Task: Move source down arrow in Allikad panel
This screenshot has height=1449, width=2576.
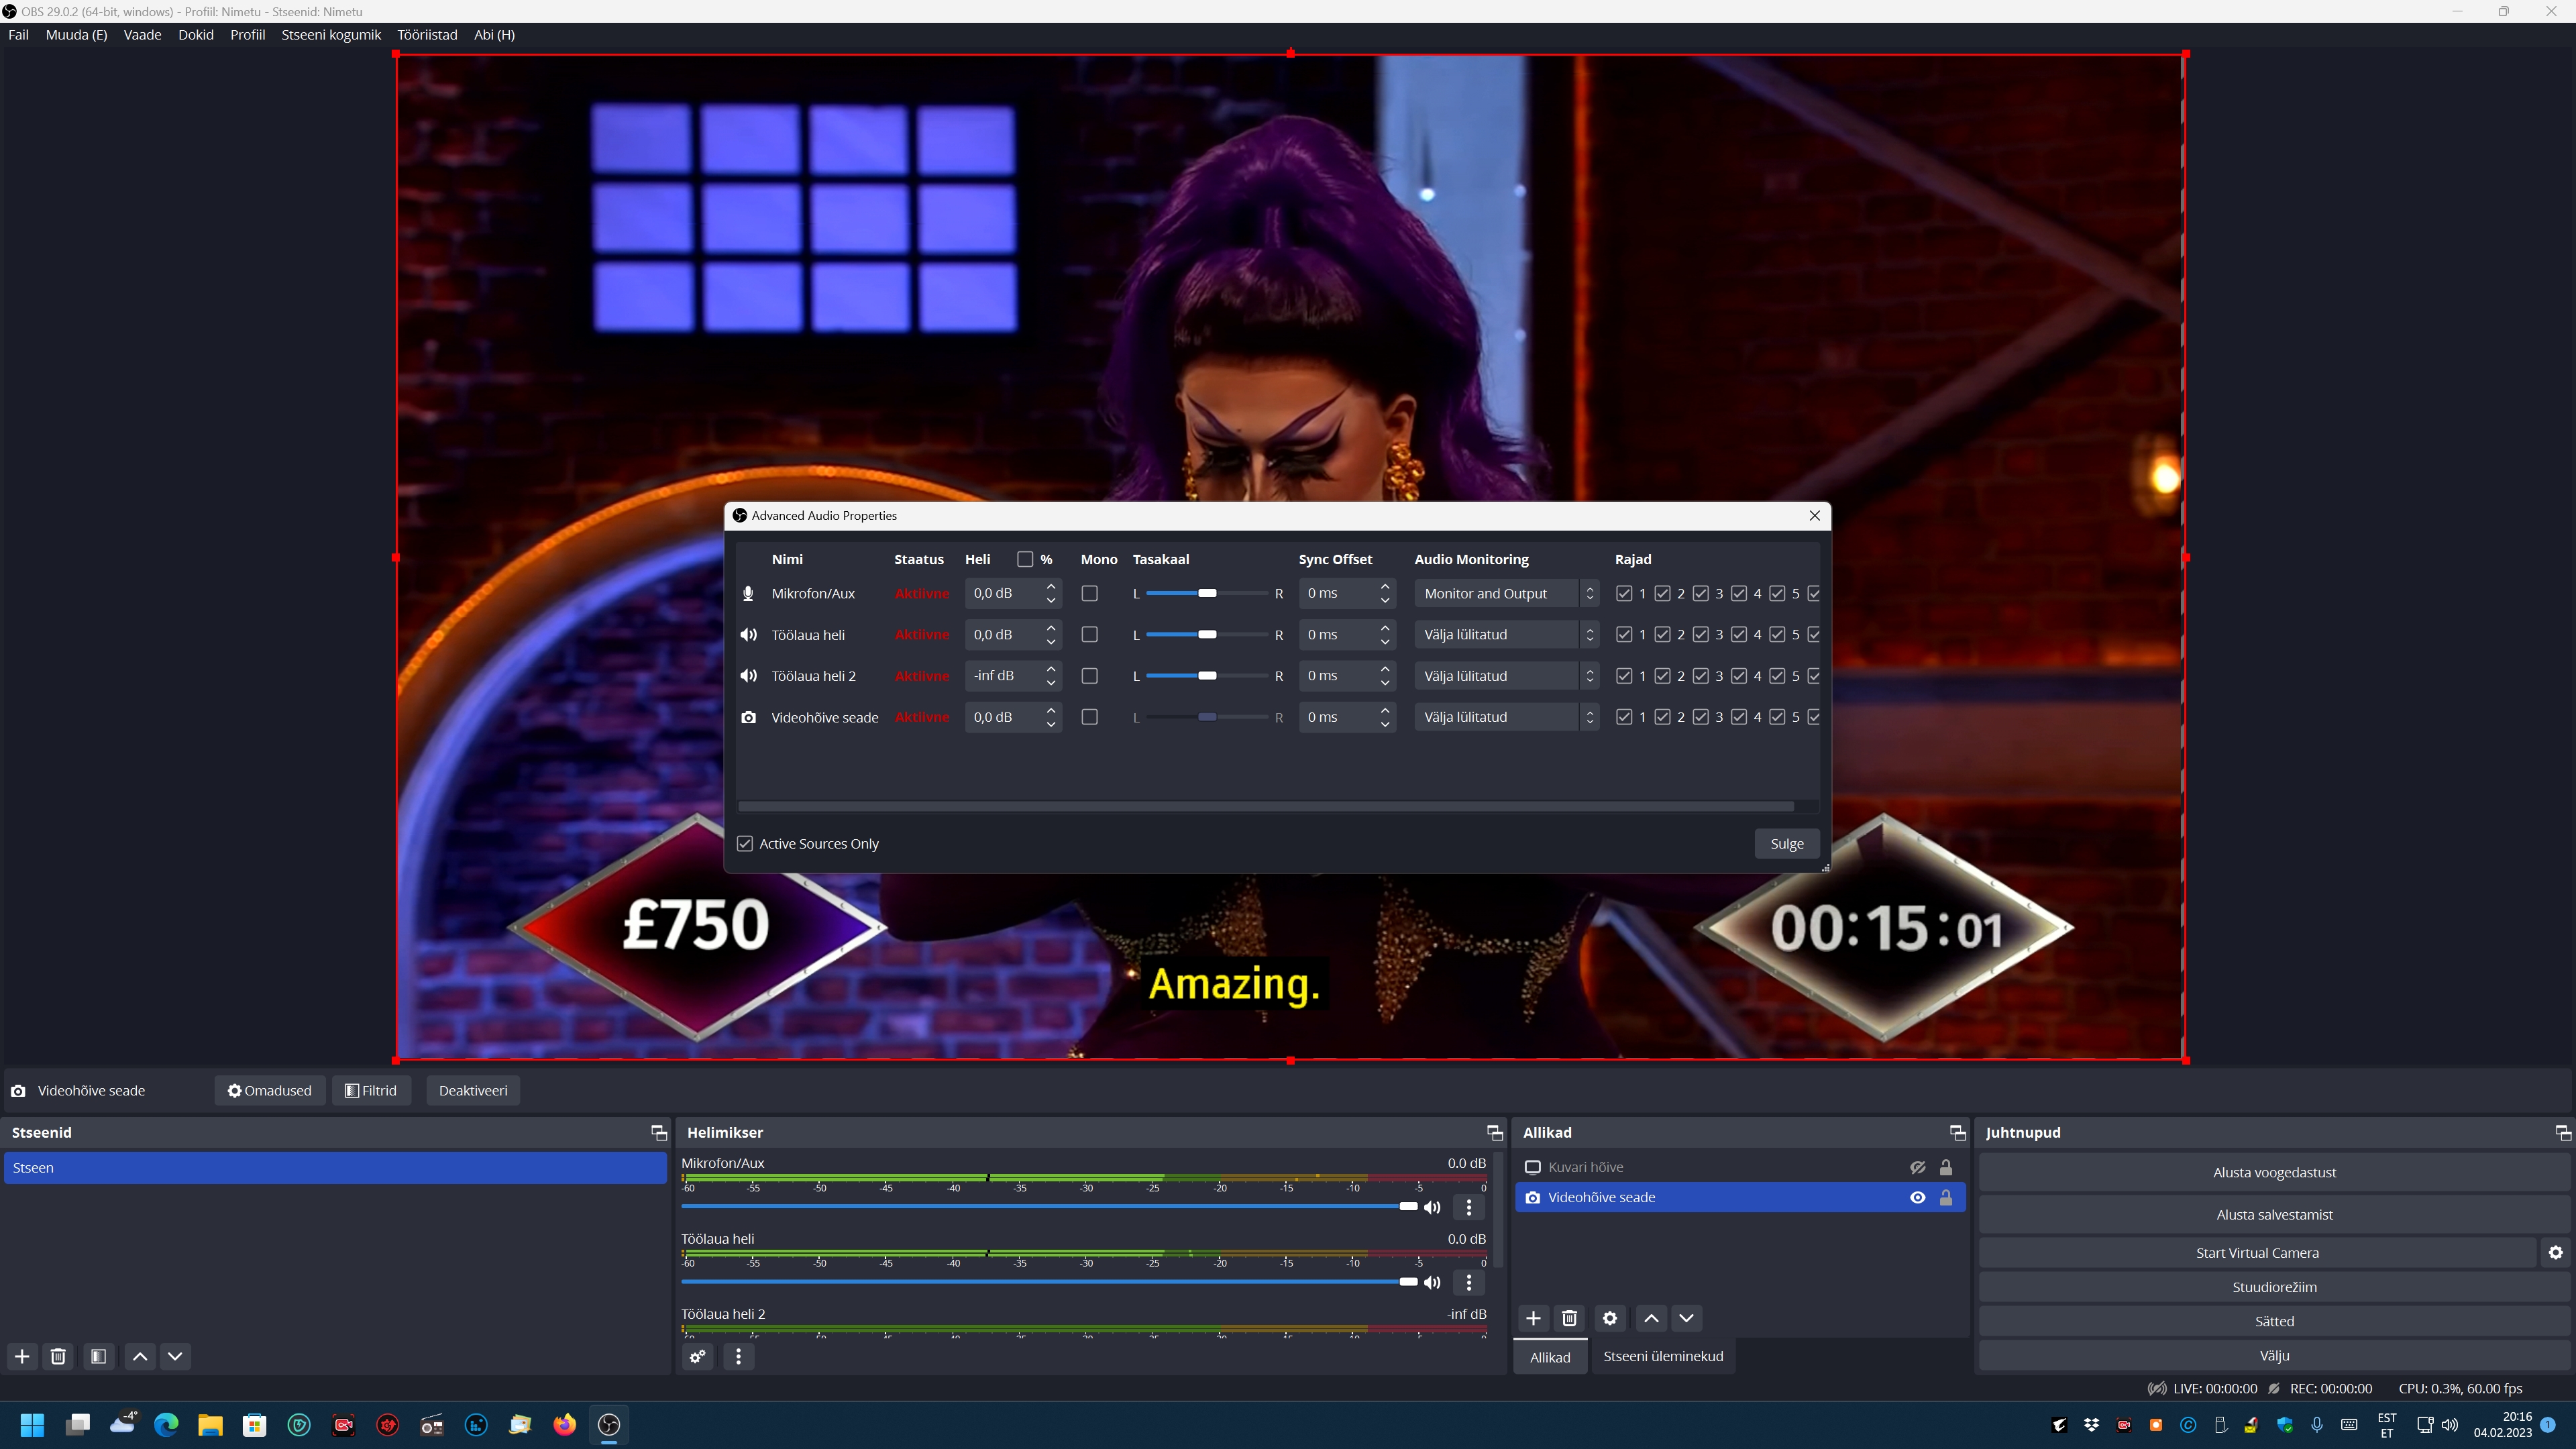Action: pyautogui.click(x=1686, y=1318)
